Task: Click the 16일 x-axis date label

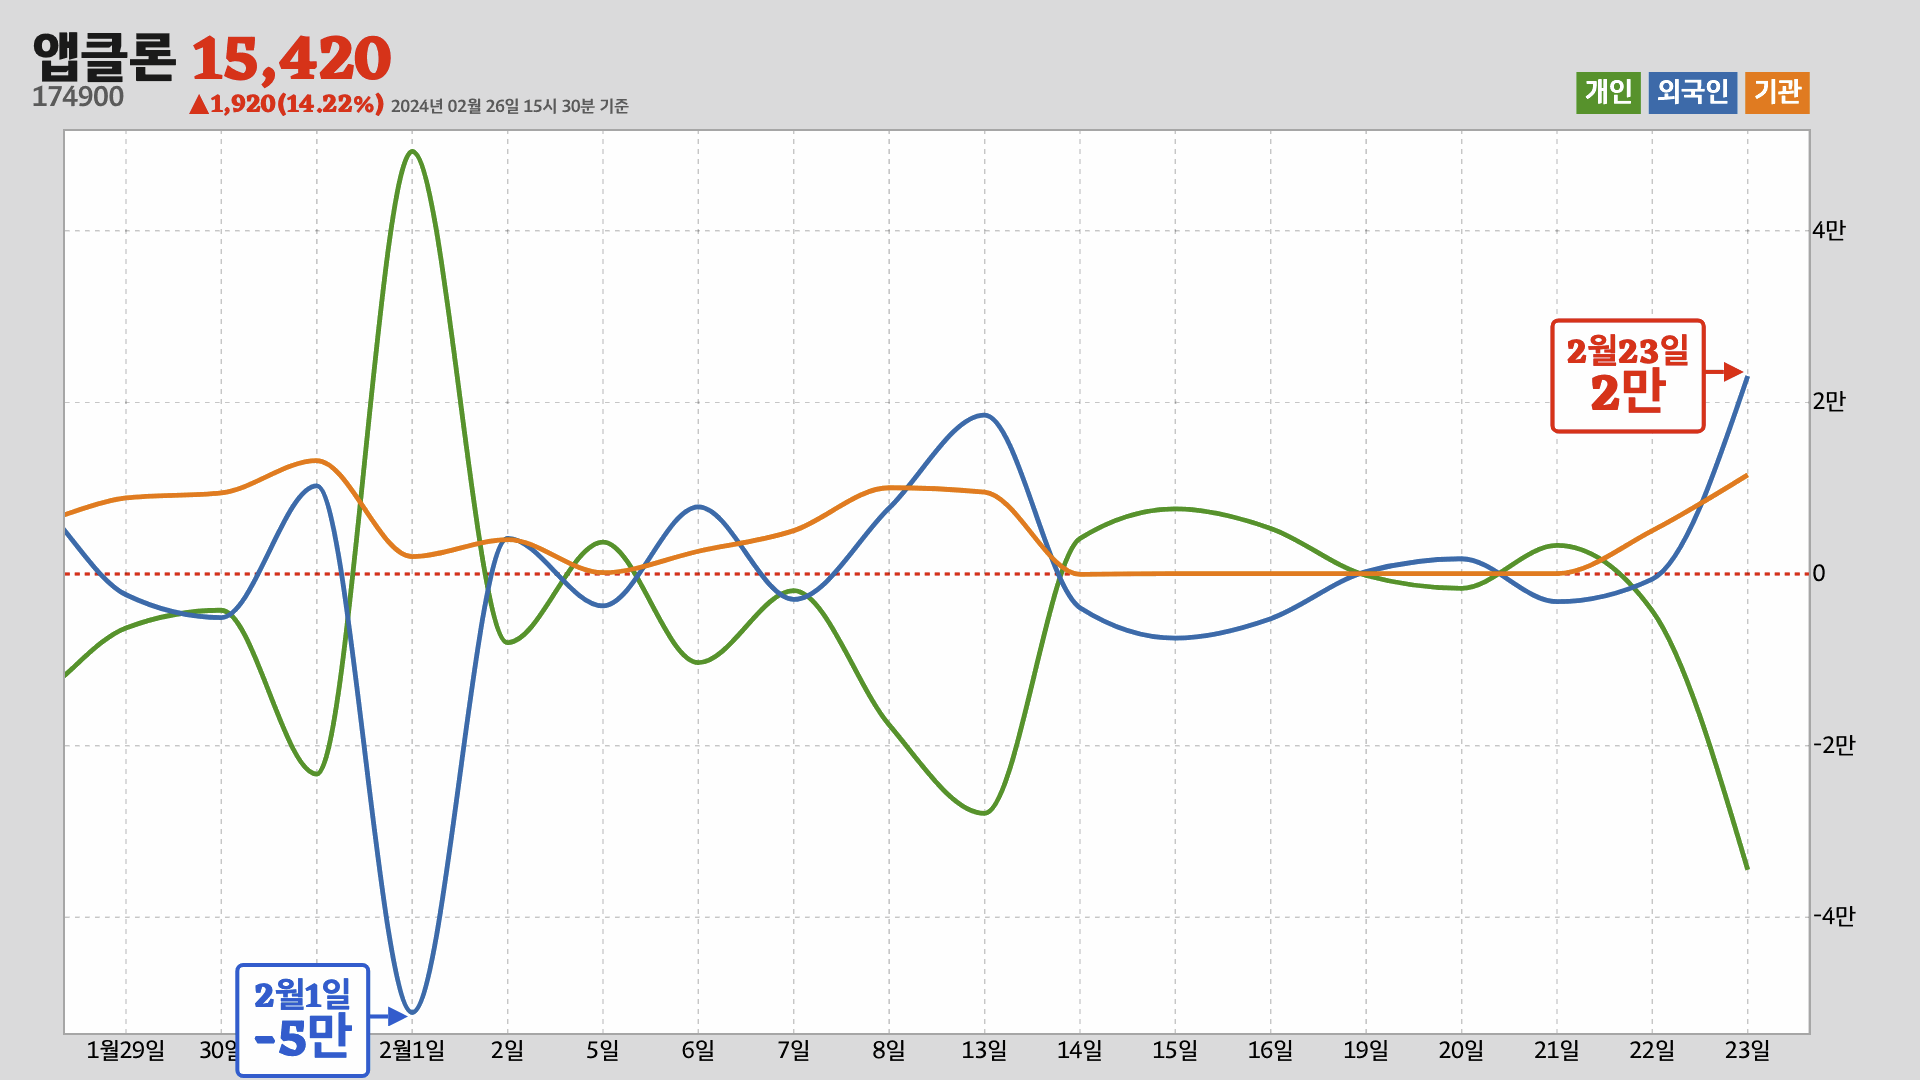Action: pyautogui.click(x=1271, y=1051)
